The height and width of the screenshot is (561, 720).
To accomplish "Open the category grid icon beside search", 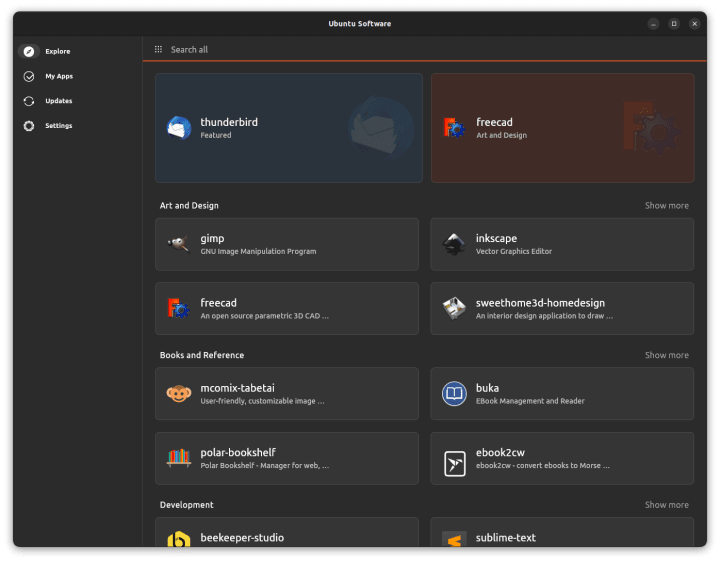I will click(x=158, y=49).
